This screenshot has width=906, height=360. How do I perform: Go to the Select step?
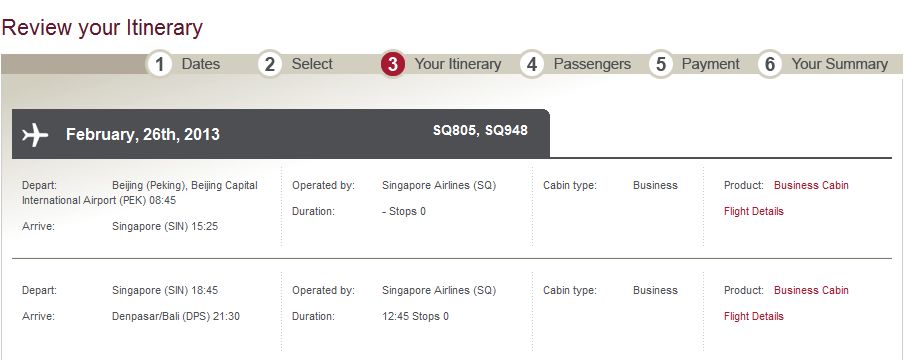312,64
